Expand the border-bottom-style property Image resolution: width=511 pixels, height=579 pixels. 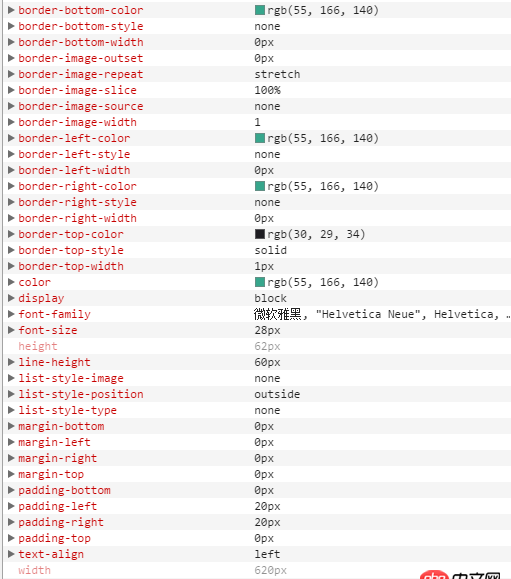click(11, 26)
